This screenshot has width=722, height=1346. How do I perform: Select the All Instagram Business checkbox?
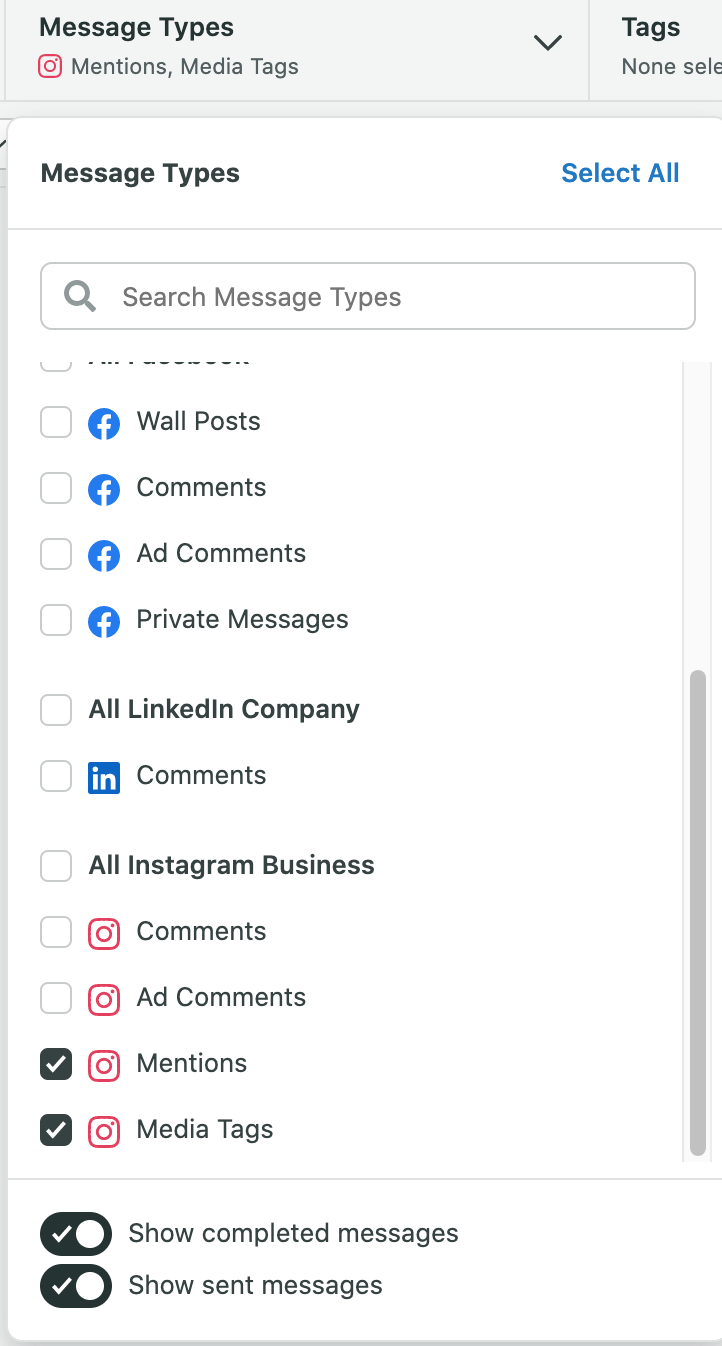coord(56,866)
